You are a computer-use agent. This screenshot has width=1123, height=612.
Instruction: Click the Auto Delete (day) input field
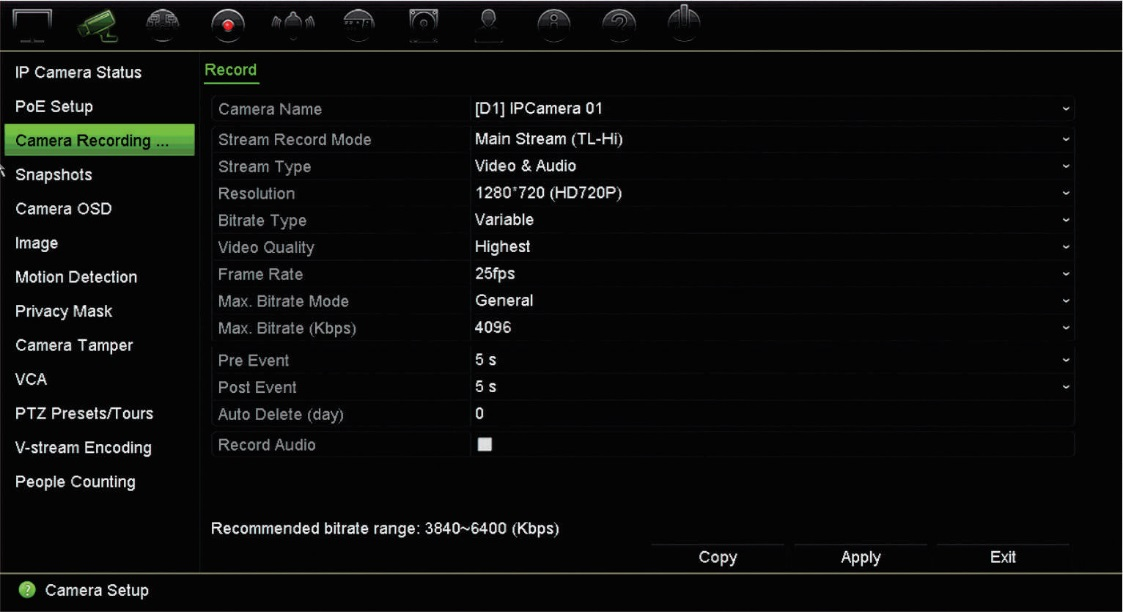pyautogui.click(x=771, y=414)
